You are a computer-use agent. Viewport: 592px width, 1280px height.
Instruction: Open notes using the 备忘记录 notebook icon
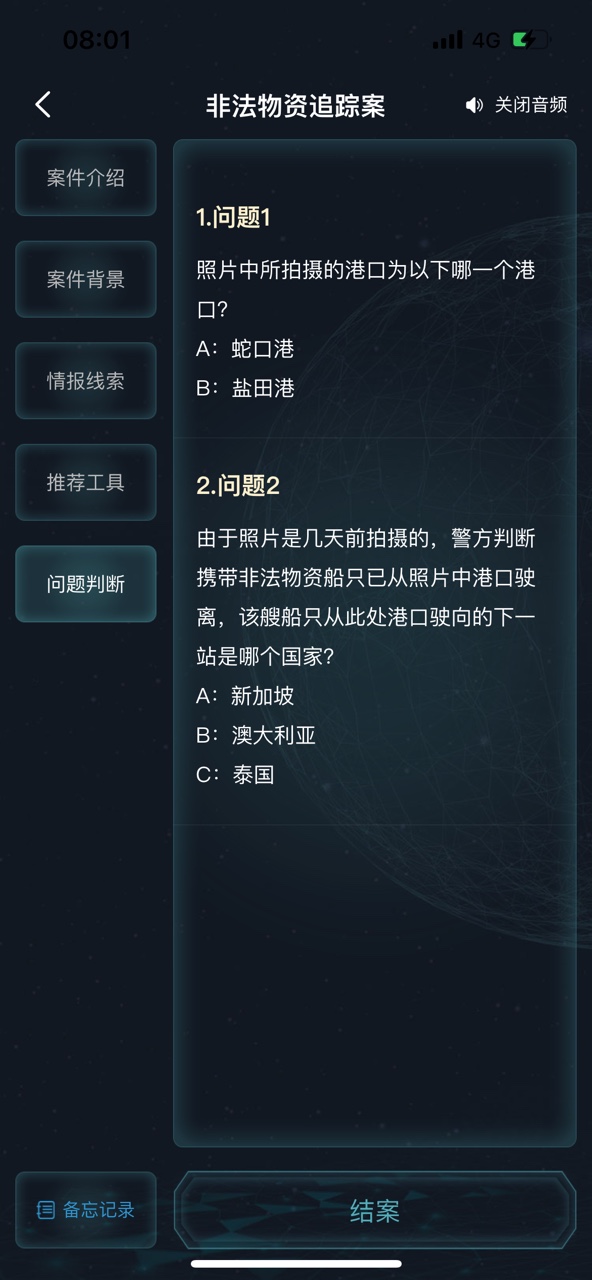(45, 1210)
